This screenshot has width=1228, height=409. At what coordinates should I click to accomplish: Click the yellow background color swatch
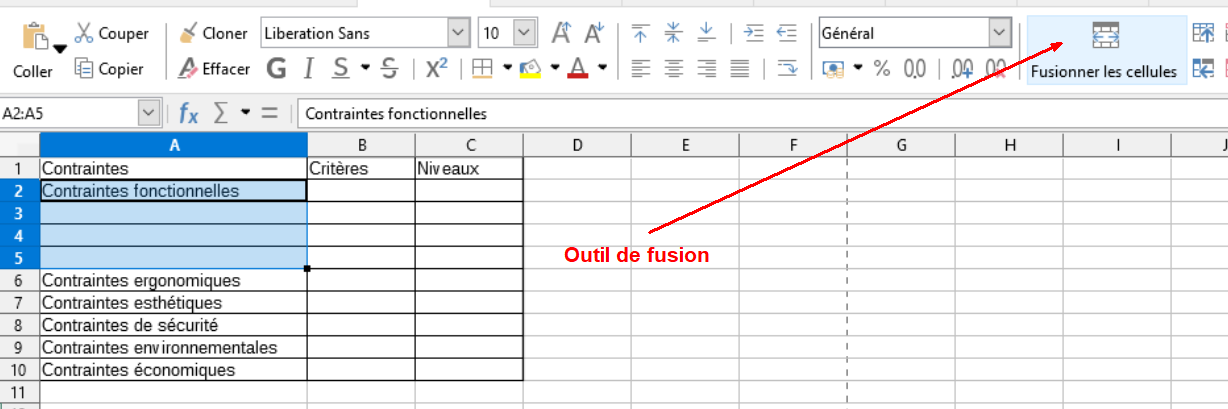click(x=530, y=69)
